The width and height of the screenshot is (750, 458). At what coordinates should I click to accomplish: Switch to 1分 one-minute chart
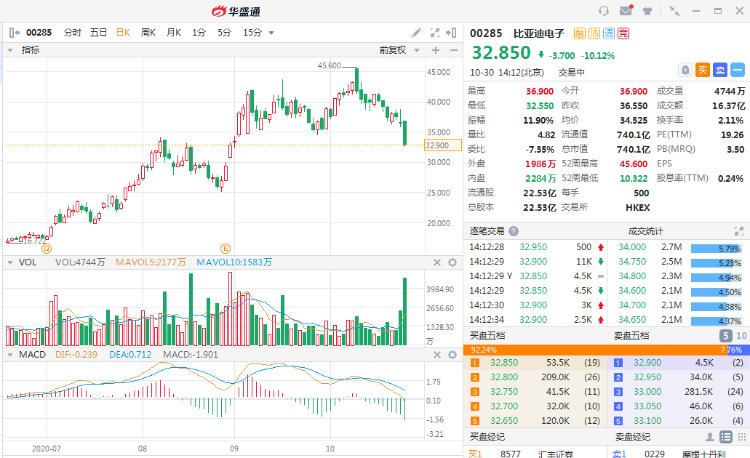click(199, 33)
